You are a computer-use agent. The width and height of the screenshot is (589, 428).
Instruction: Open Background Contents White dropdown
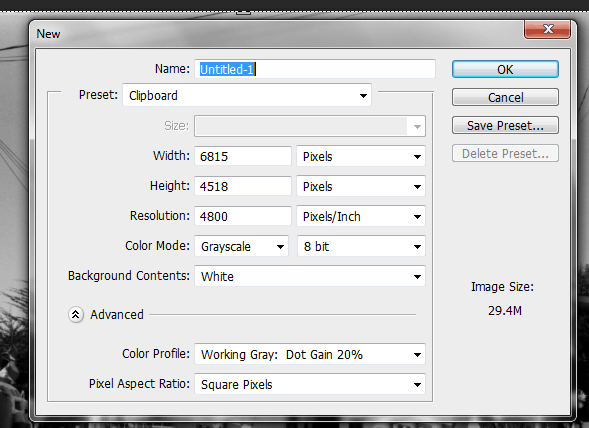(310, 277)
